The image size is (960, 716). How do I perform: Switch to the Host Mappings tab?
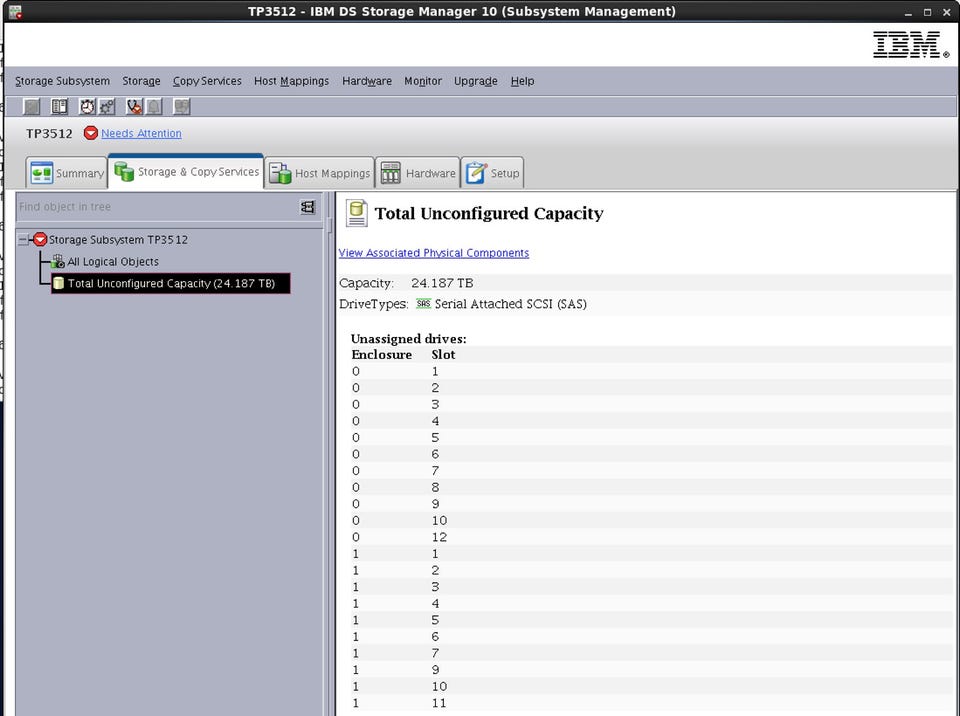coord(319,173)
